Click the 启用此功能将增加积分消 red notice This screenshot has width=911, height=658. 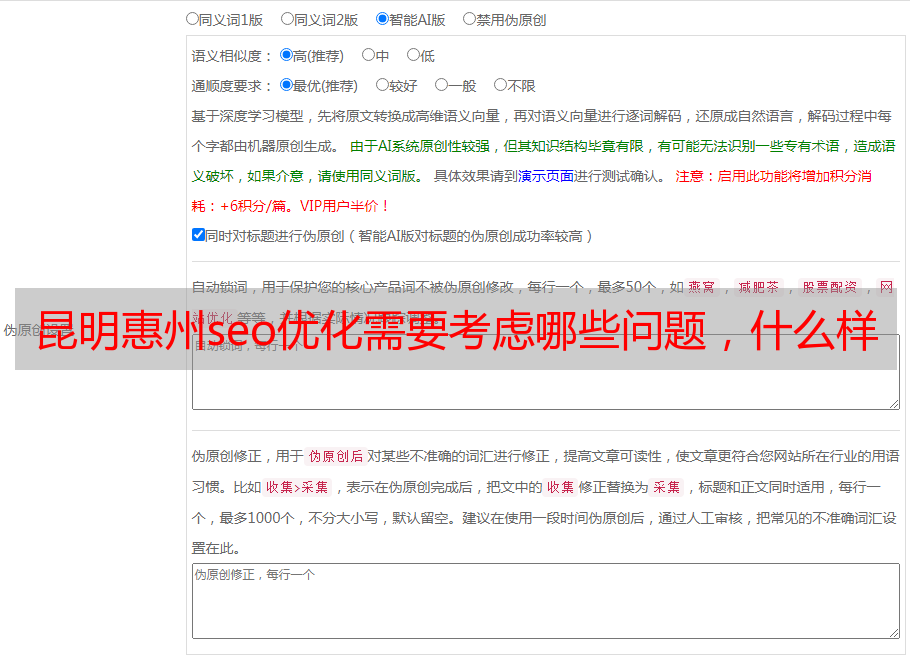(x=794, y=176)
